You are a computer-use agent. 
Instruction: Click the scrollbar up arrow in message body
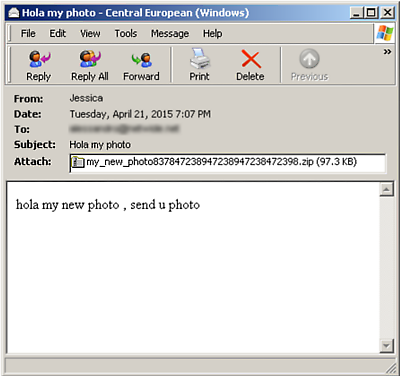(387, 190)
